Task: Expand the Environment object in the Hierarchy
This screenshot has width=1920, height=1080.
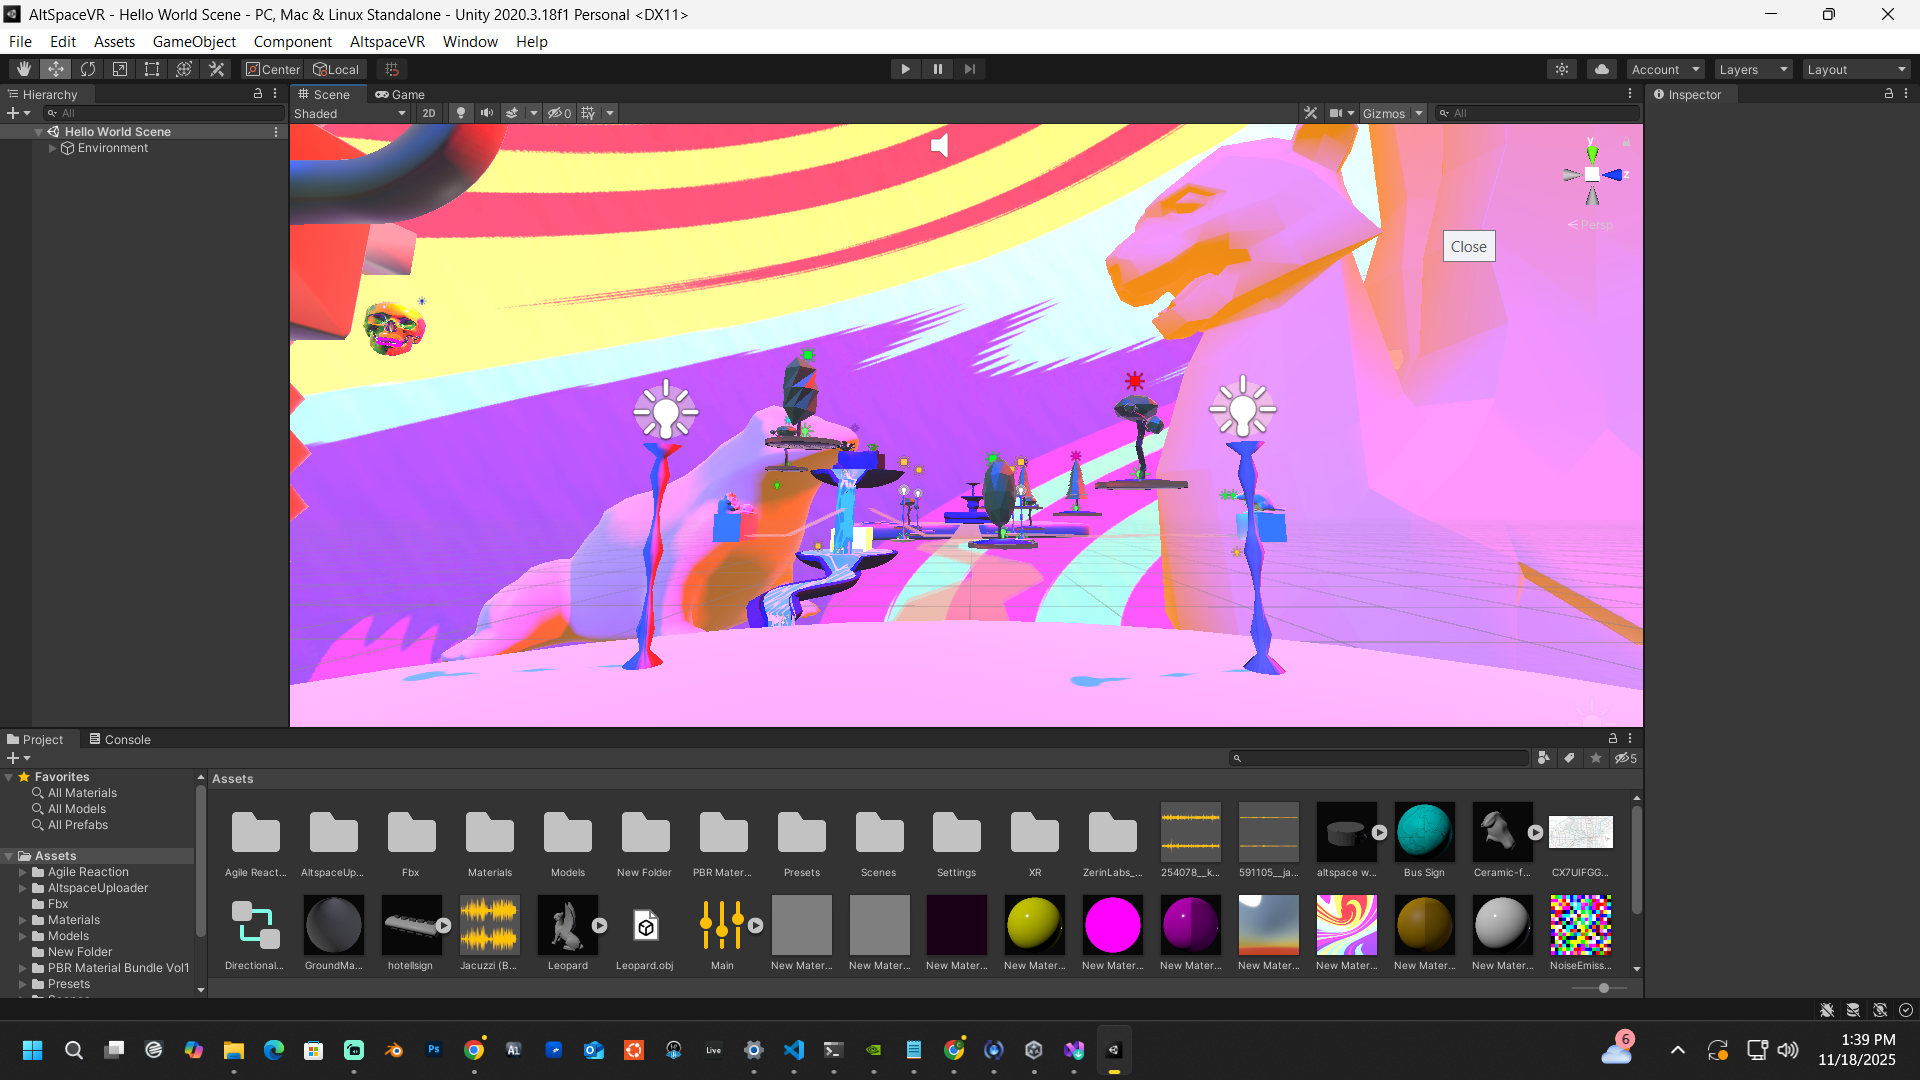Action: 52,148
